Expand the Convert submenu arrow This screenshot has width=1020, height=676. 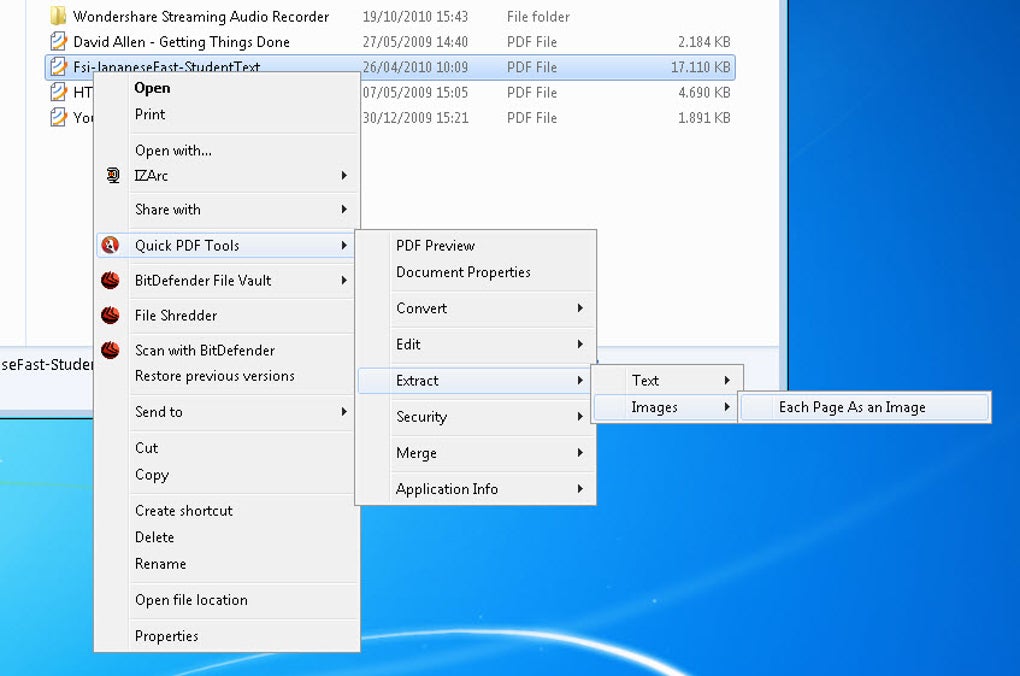[x=580, y=308]
